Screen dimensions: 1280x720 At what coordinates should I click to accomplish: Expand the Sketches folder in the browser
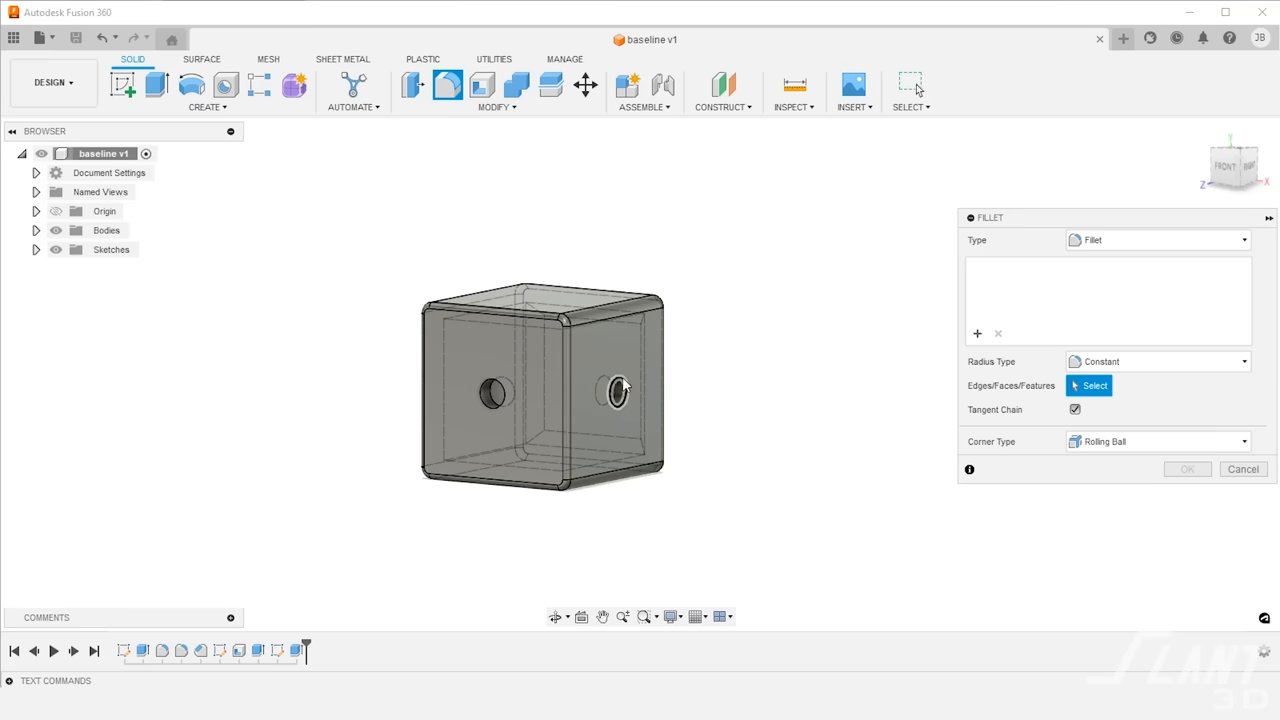36,249
